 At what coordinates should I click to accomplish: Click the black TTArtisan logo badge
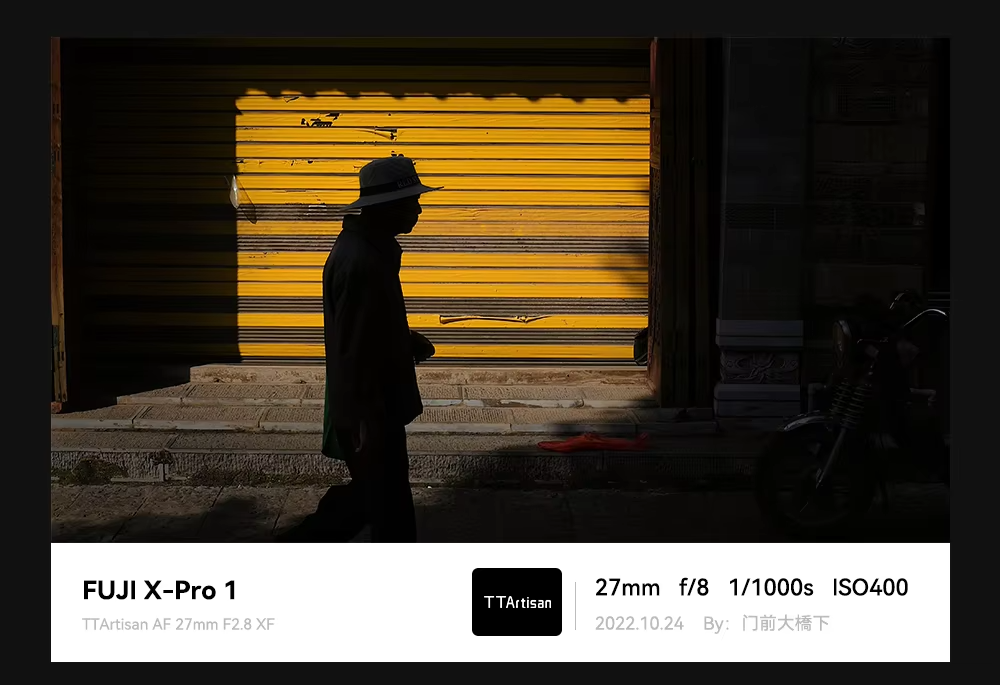click(x=517, y=601)
